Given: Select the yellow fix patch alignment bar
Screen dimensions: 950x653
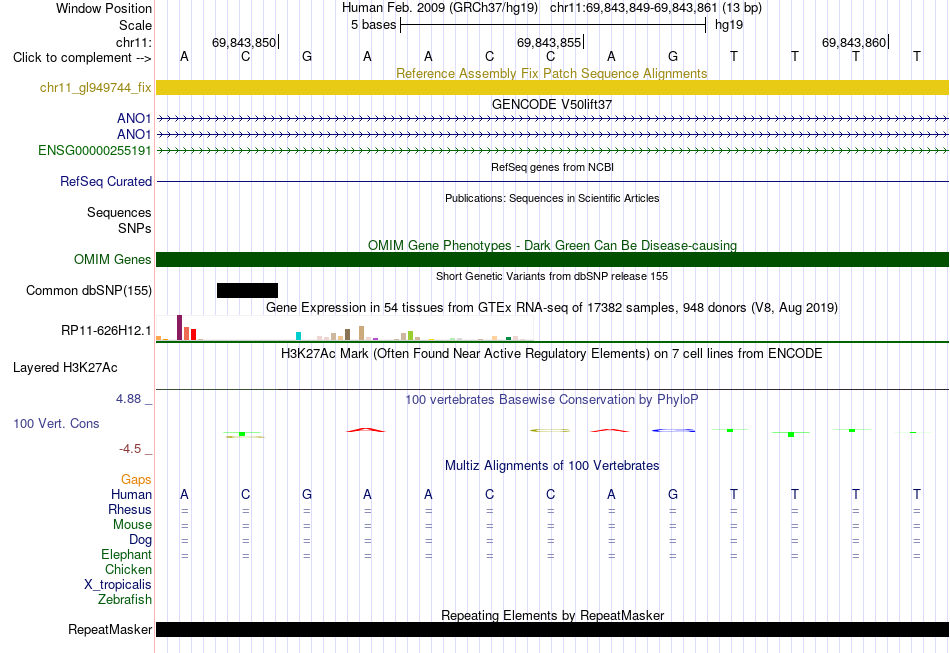Looking at the screenshot, I should coord(552,87).
